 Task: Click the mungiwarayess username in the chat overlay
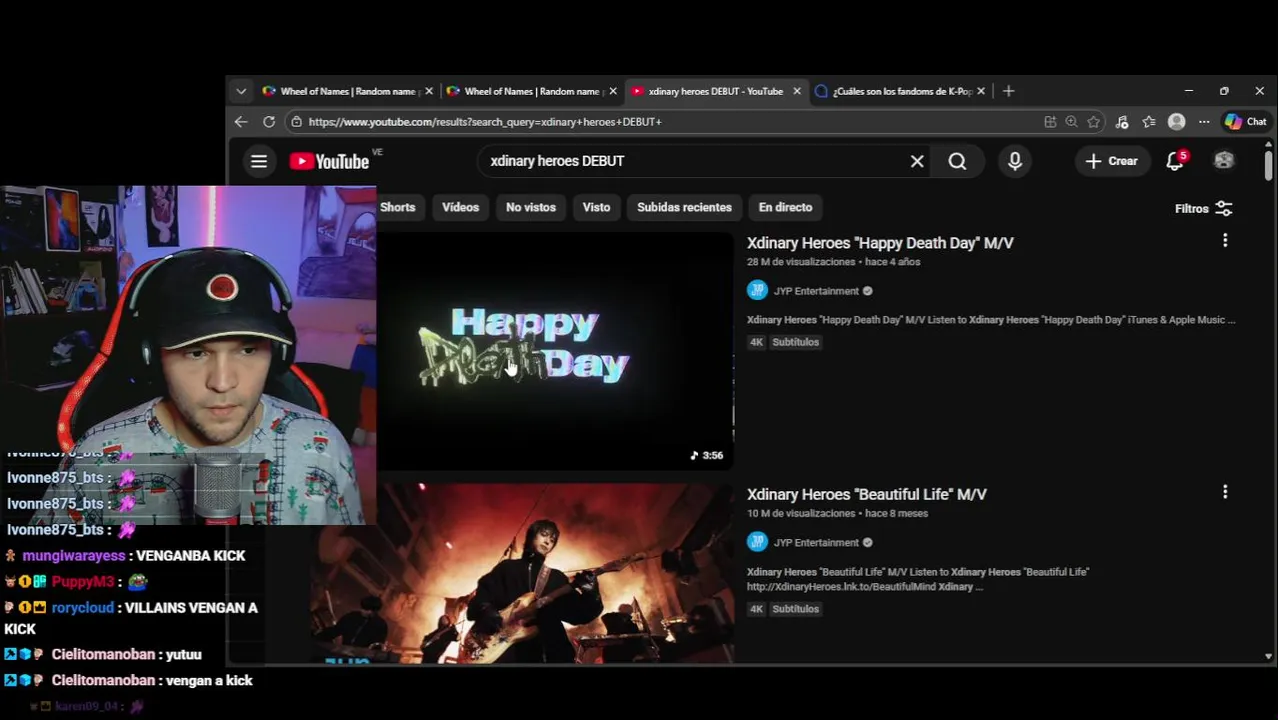point(74,556)
